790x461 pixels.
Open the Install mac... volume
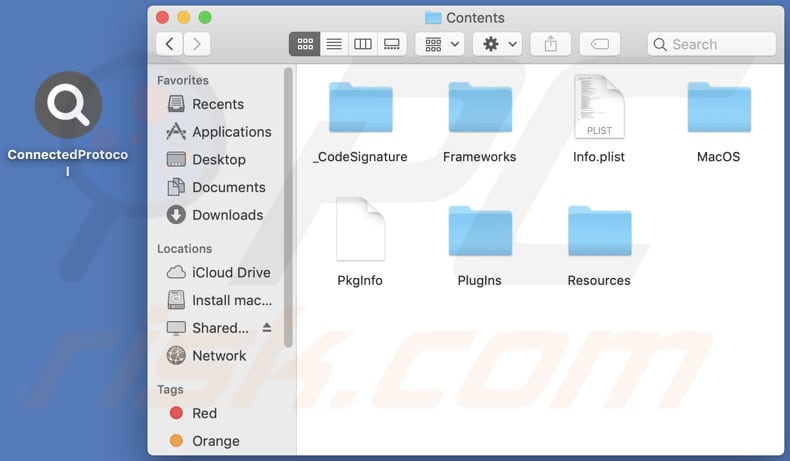click(218, 300)
